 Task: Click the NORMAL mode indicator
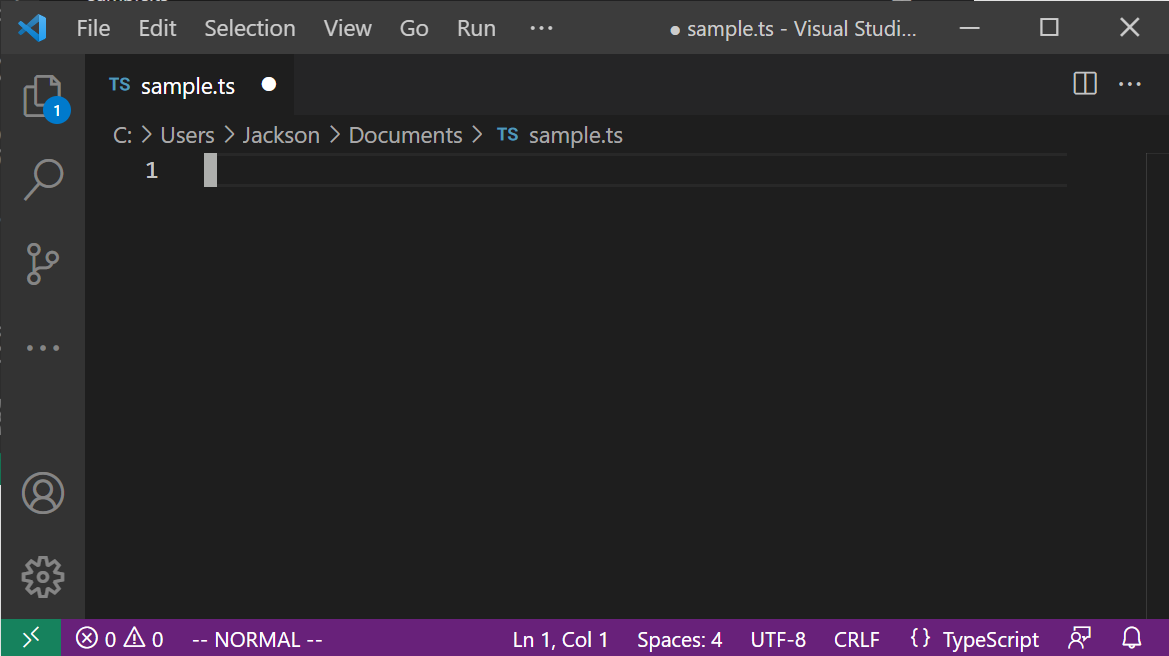click(256, 638)
